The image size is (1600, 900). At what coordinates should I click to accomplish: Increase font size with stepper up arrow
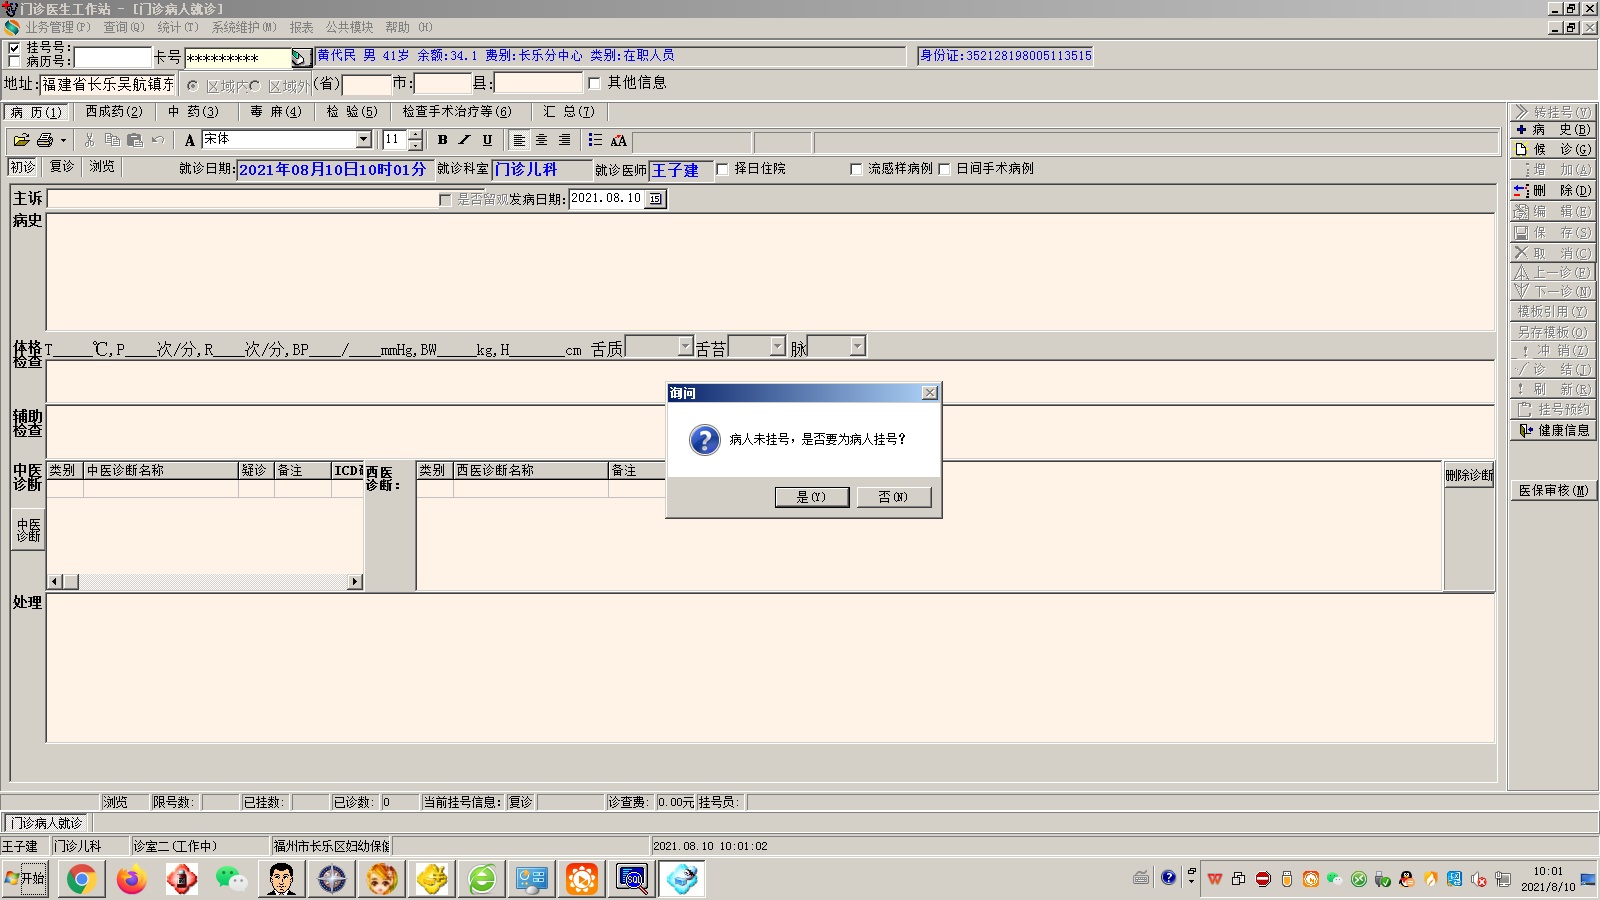click(416, 135)
